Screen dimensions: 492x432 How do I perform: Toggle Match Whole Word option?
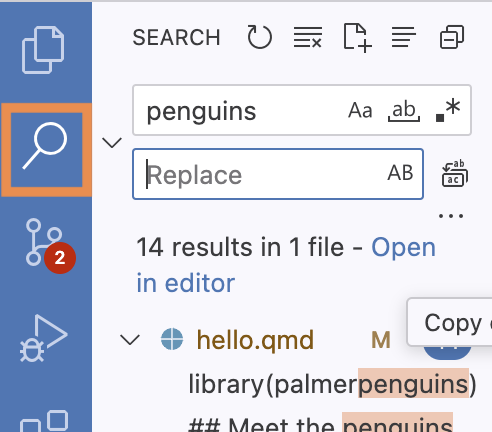404,110
